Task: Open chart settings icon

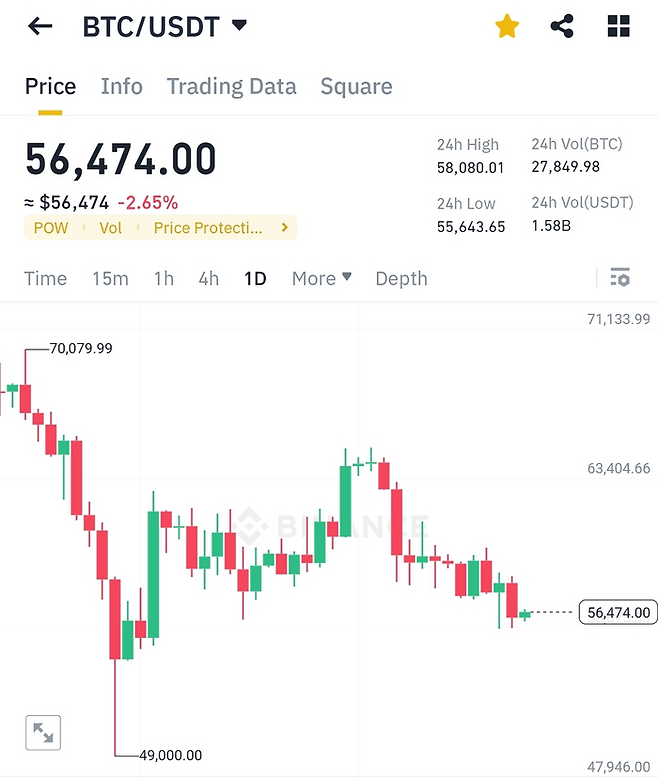Action: click(620, 278)
